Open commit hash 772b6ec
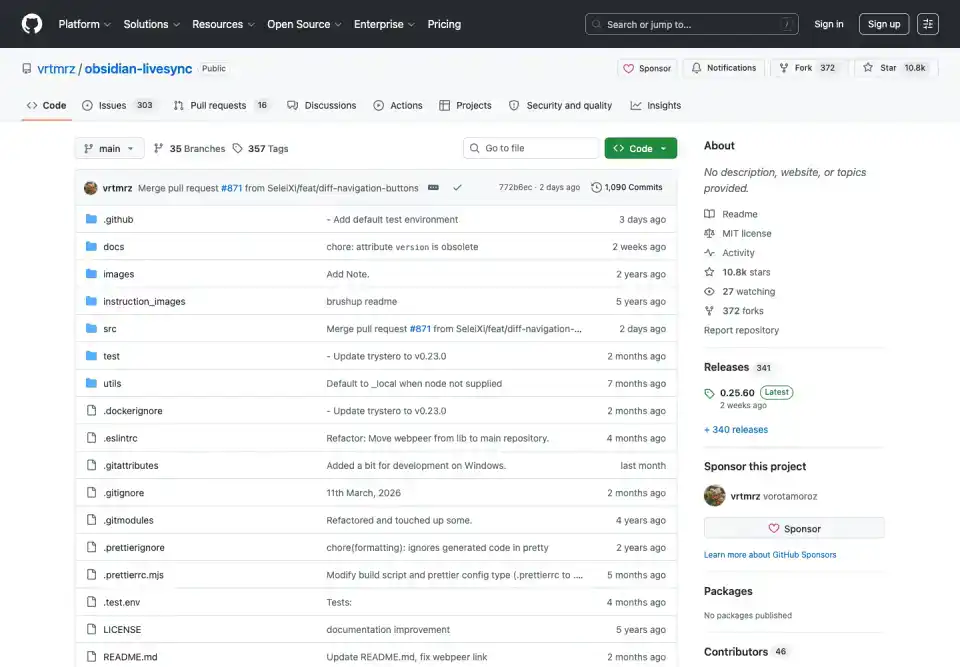960x667 pixels. 515,187
